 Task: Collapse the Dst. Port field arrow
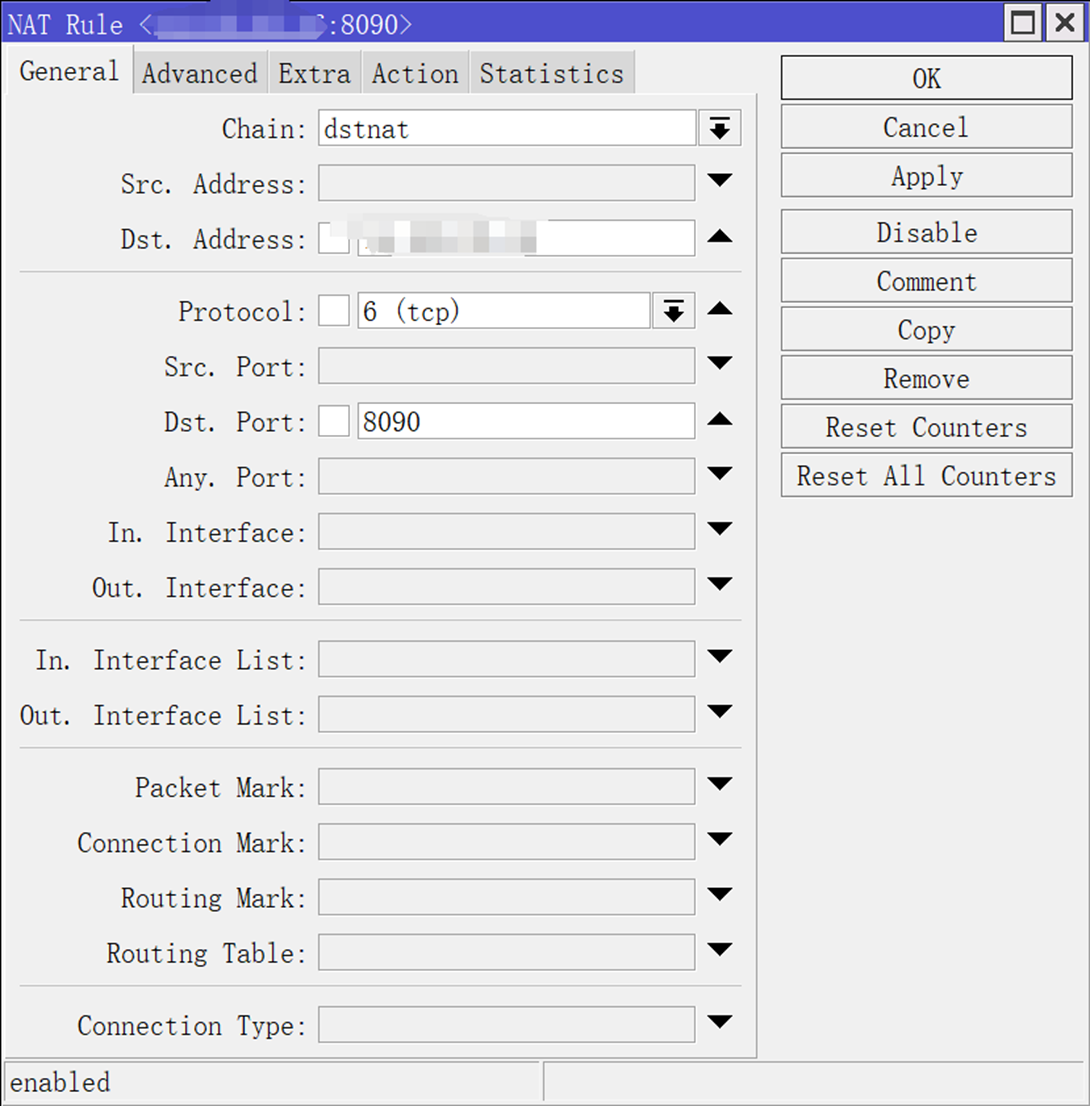[x=720, y=420]
